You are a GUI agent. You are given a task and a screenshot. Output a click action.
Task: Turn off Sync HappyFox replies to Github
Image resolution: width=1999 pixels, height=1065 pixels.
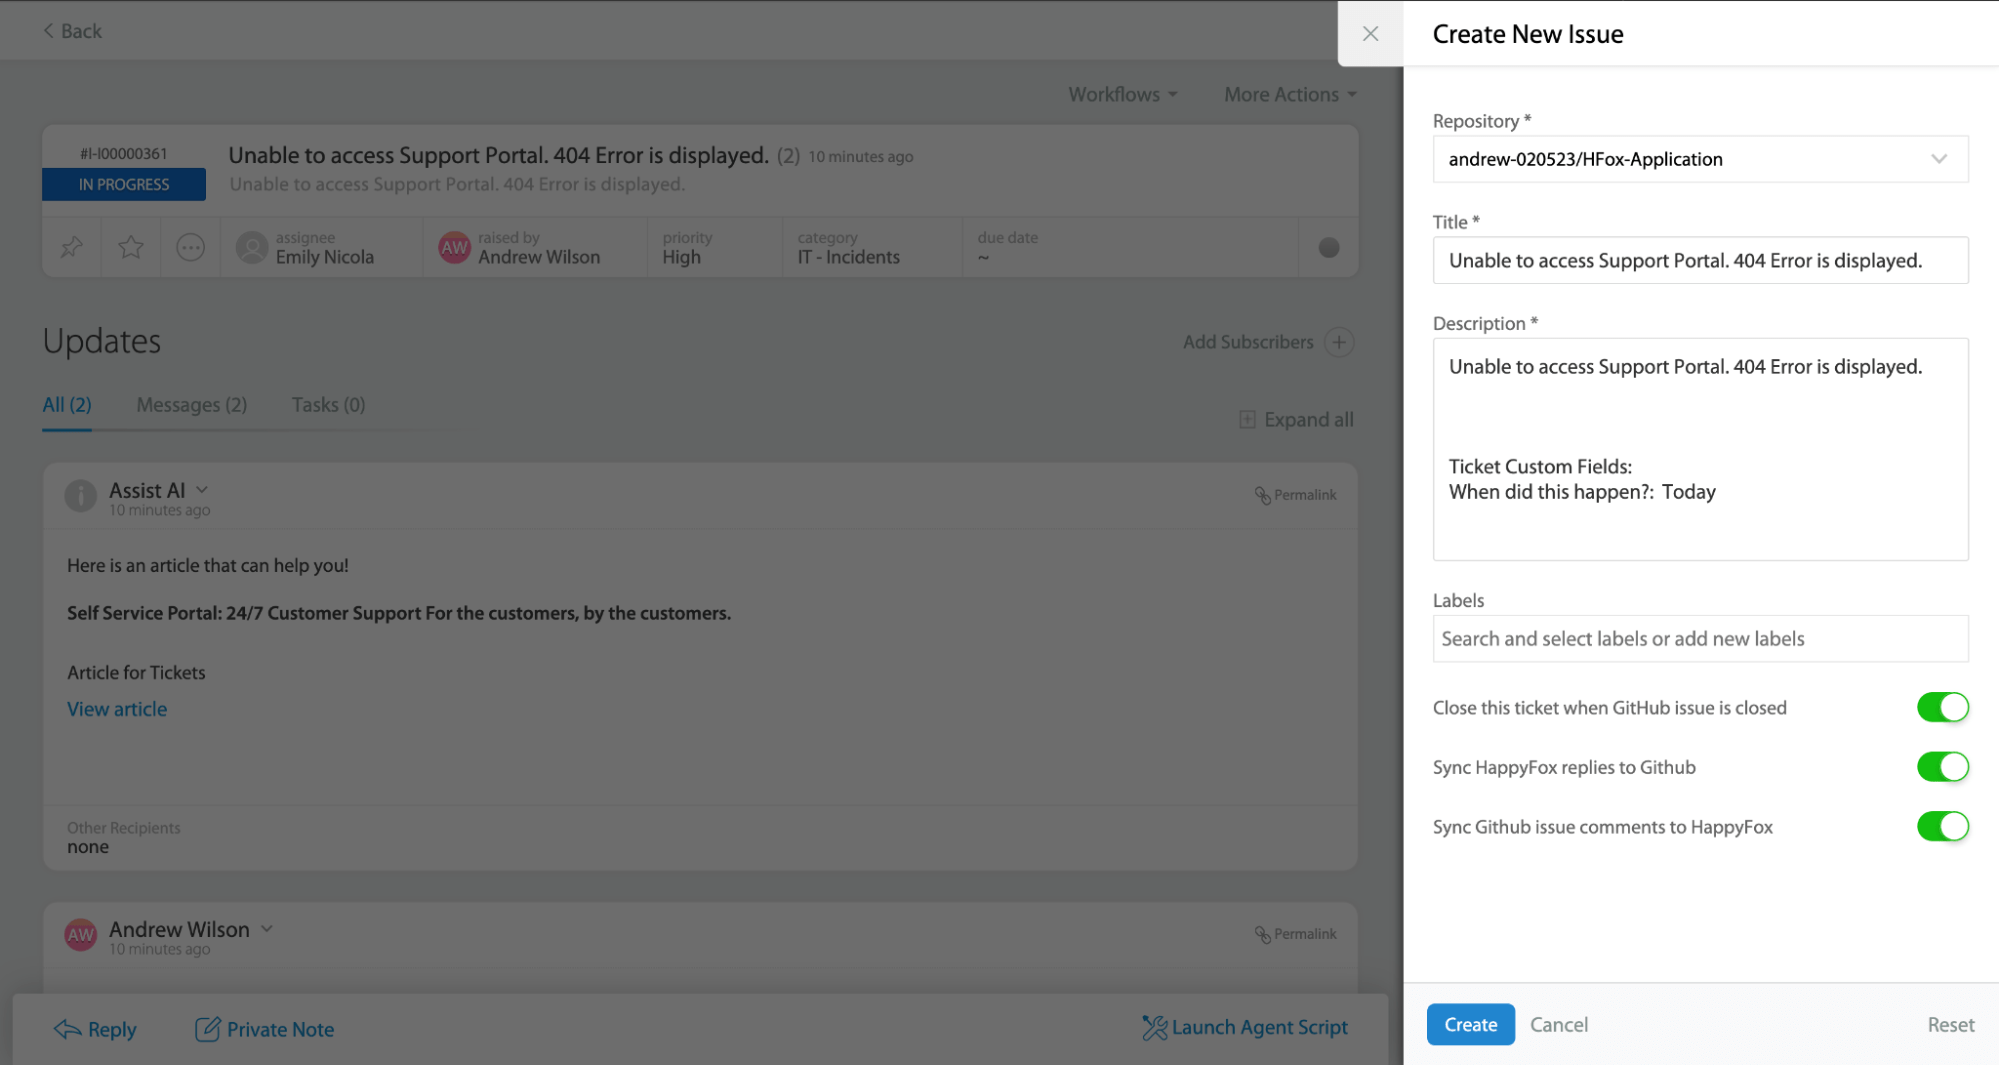pos(1942,767)
